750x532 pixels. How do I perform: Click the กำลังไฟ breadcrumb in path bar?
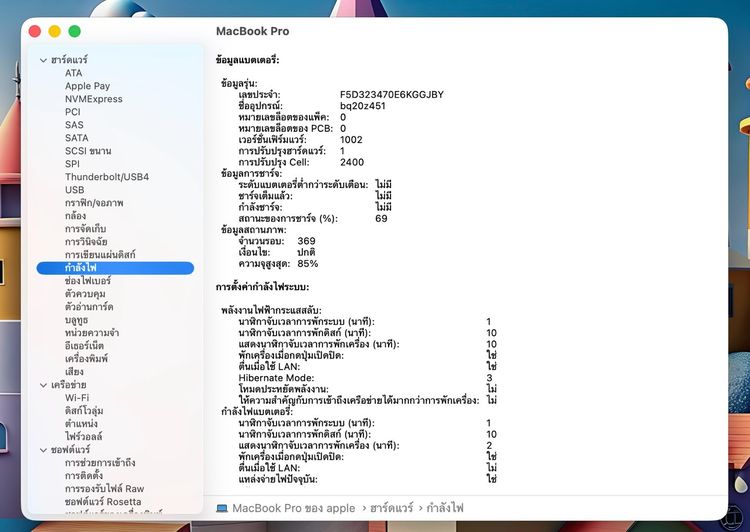[445, 508]
